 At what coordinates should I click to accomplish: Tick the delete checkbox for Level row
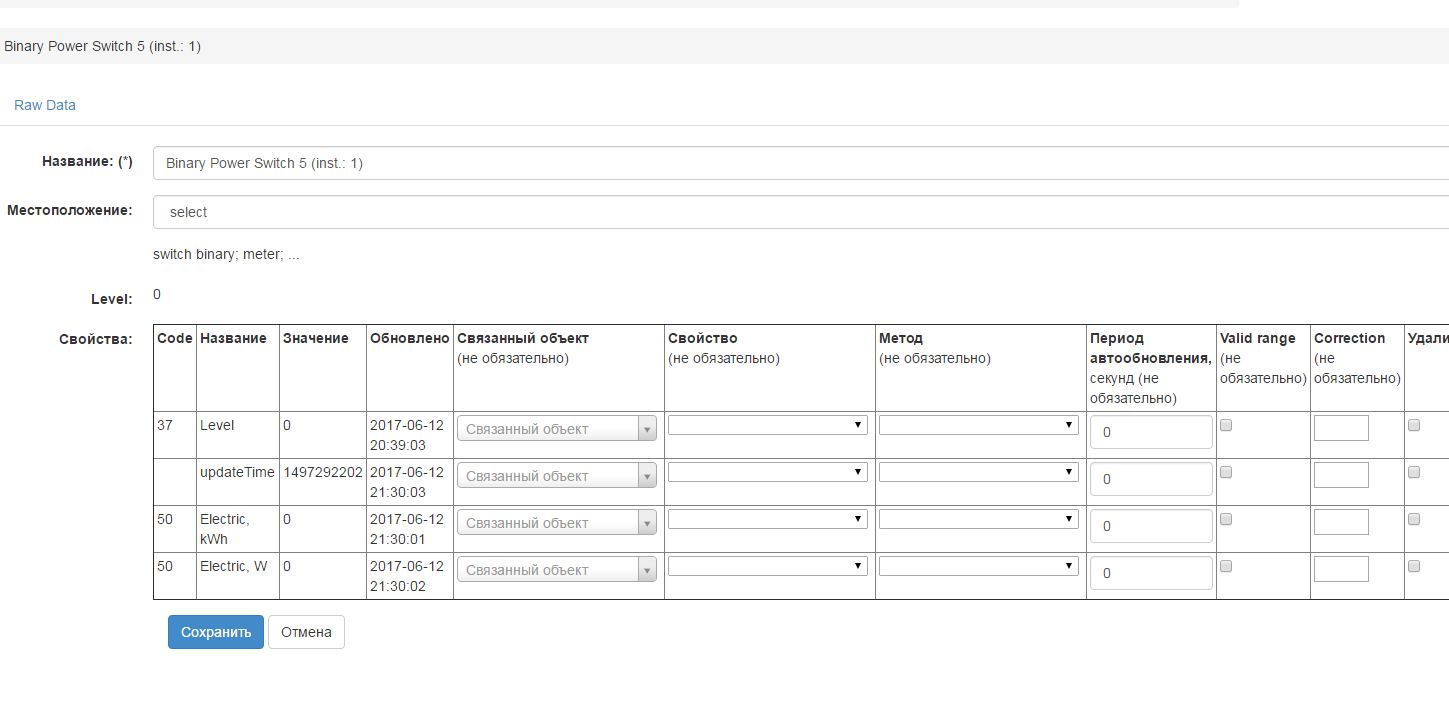coord(1414,425)
